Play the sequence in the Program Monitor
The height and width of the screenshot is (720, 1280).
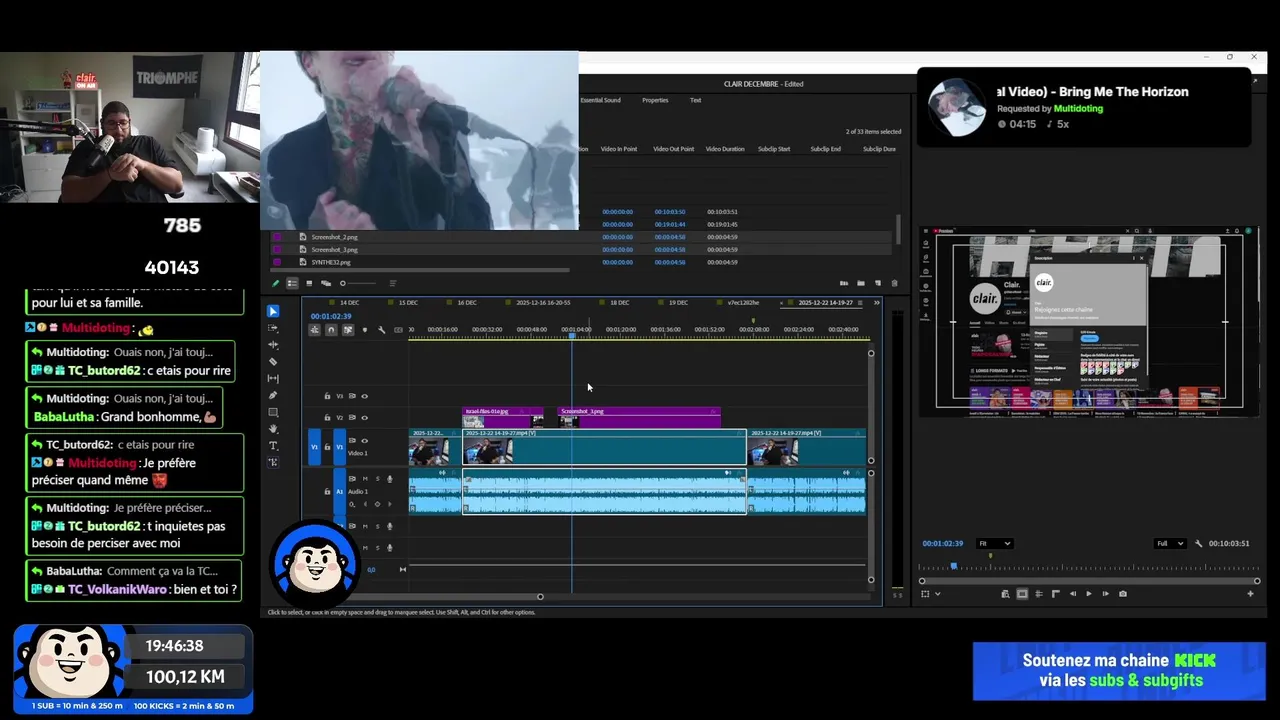[x=1089, y=594]
